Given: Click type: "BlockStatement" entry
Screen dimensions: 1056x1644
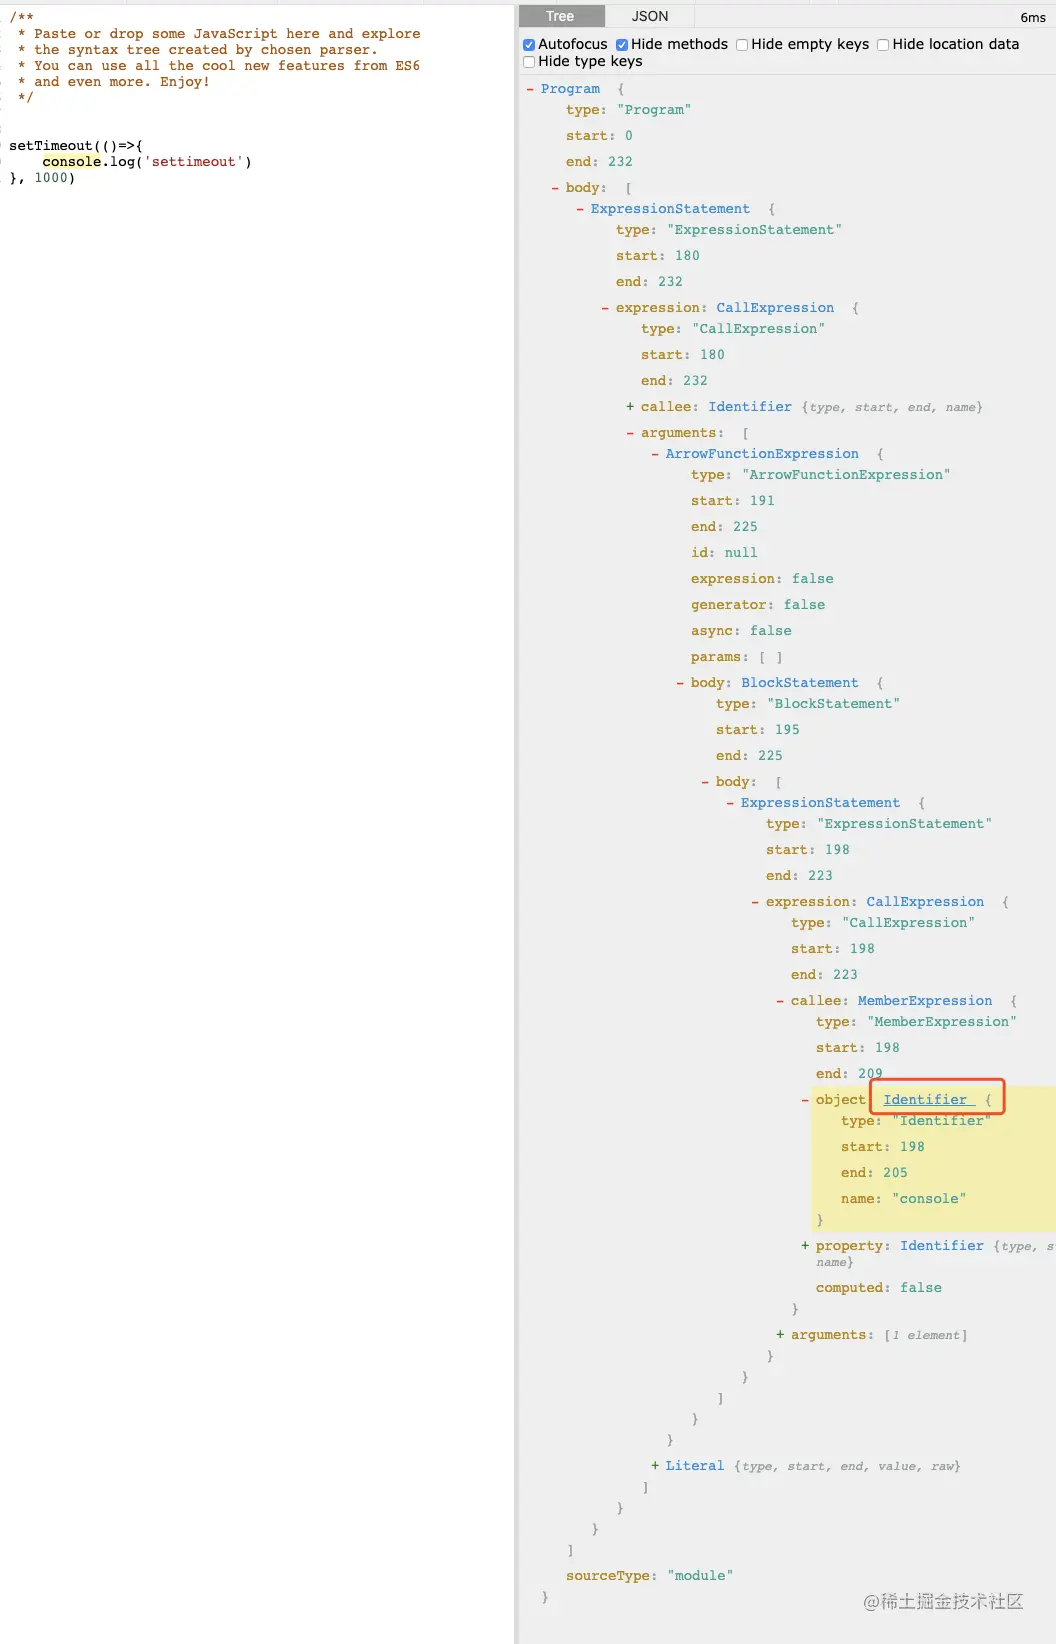Looking at the screenshot, I should coord(808,704).
